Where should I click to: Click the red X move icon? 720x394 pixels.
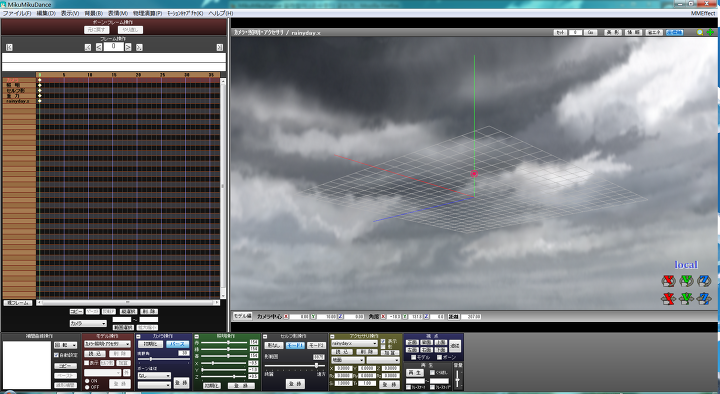pyautogui.click(x=668, y=298)
